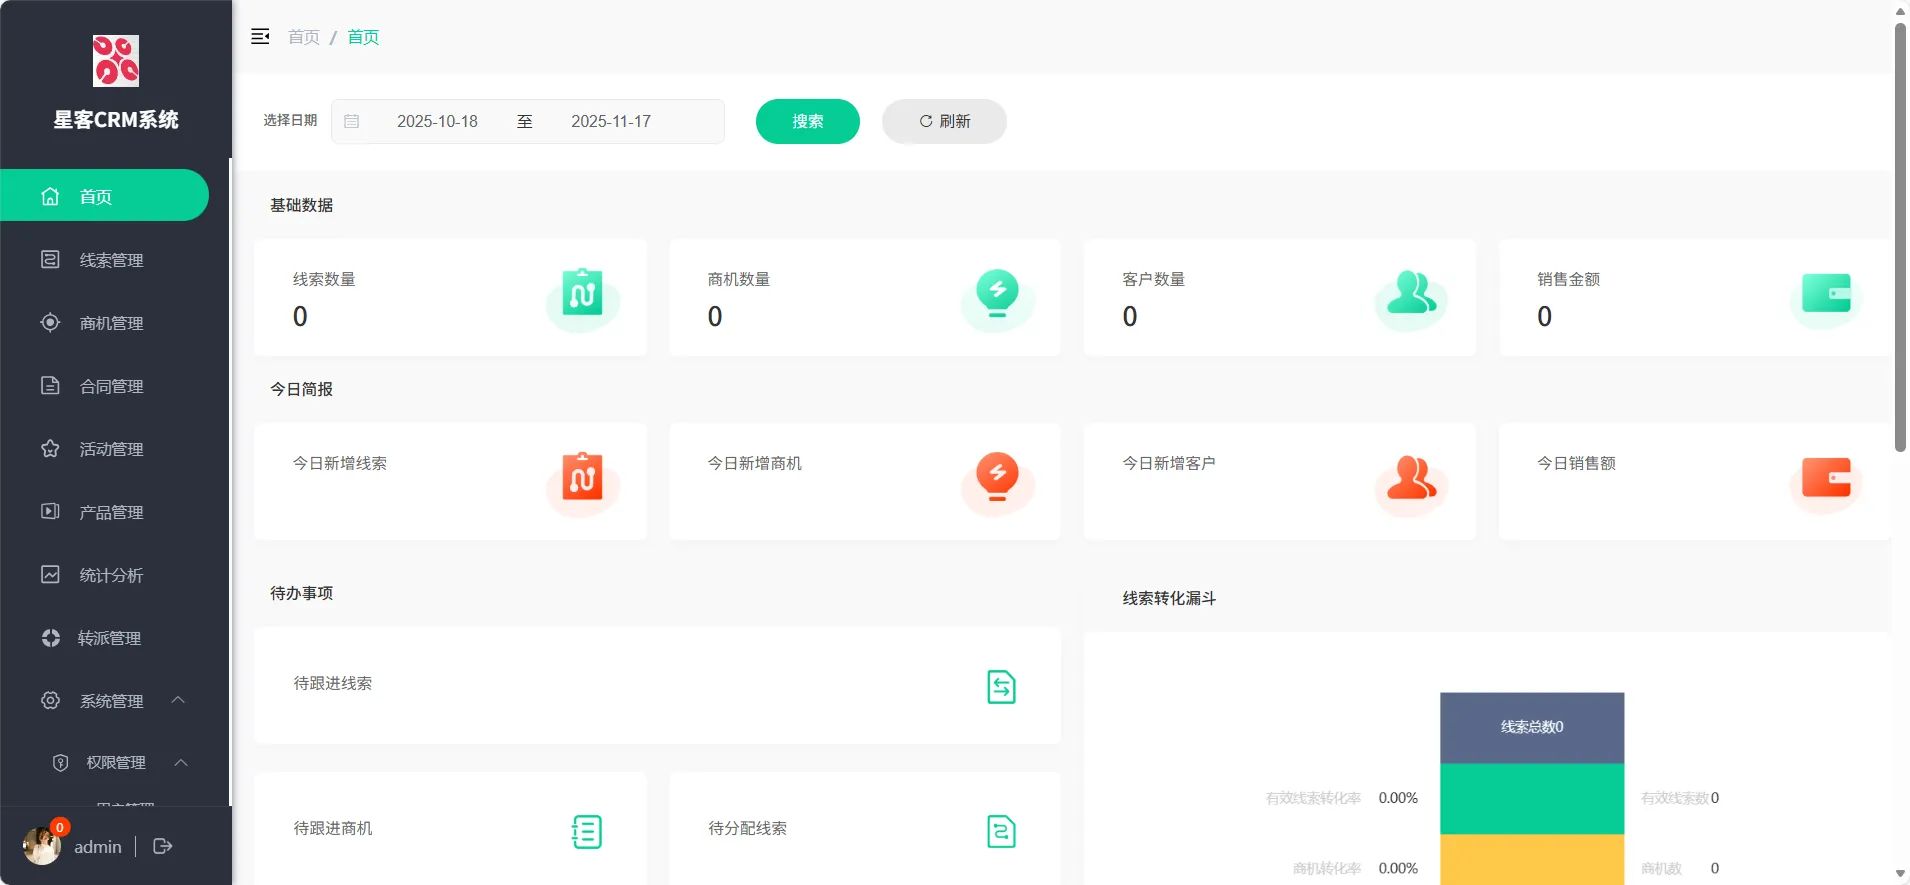Open the 待跟进线索 document icon

(x=1001, y=687)
